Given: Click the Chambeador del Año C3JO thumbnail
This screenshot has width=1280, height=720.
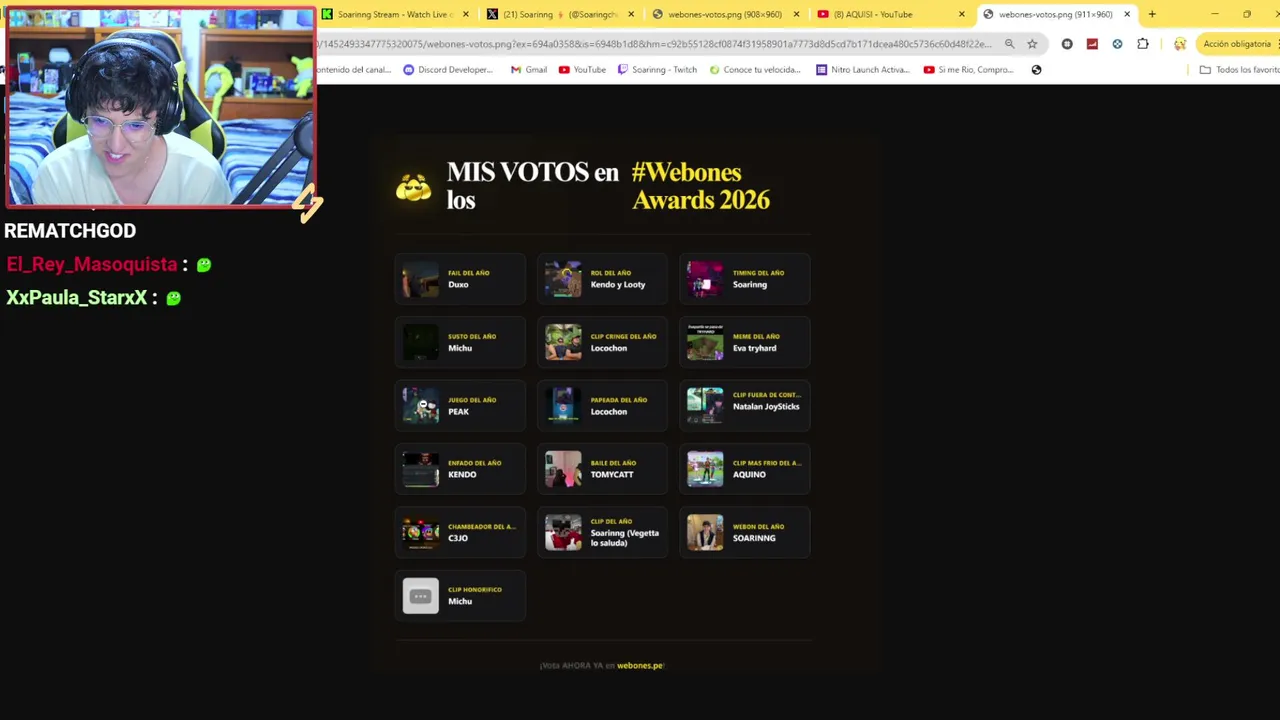Looking at the screenshot, I should [420, 533].
